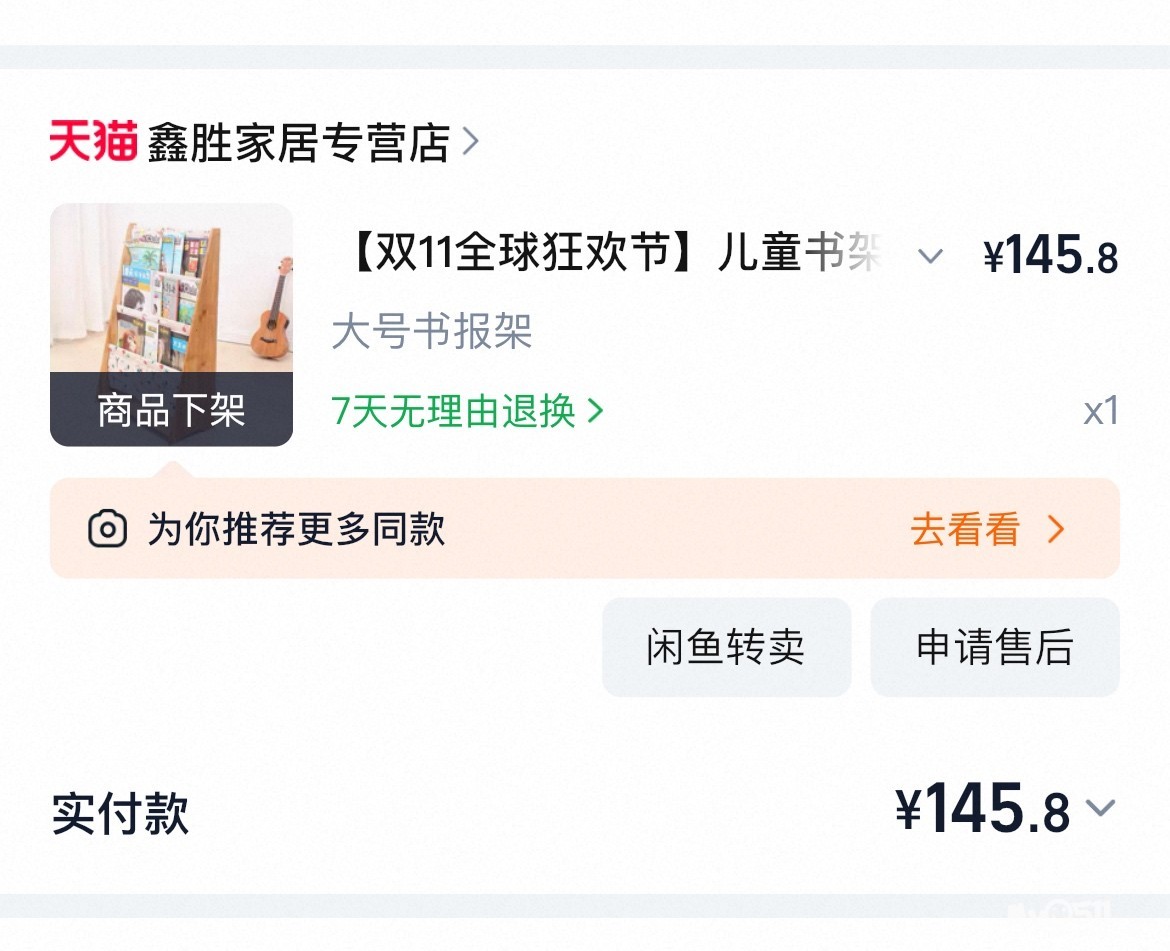Tap the x1 quantity indicator
This screenshot has height=951, width=1170.
coord(1100,411)
